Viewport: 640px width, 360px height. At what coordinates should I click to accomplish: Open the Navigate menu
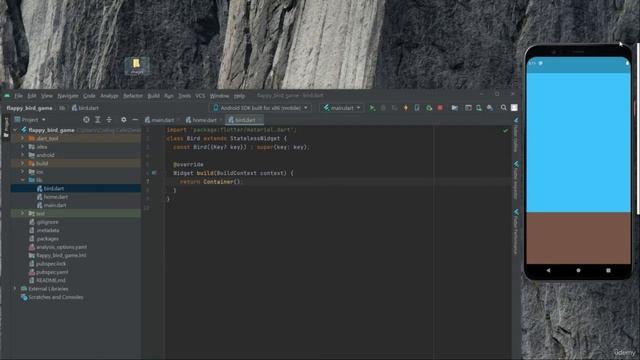coord(68,96)
